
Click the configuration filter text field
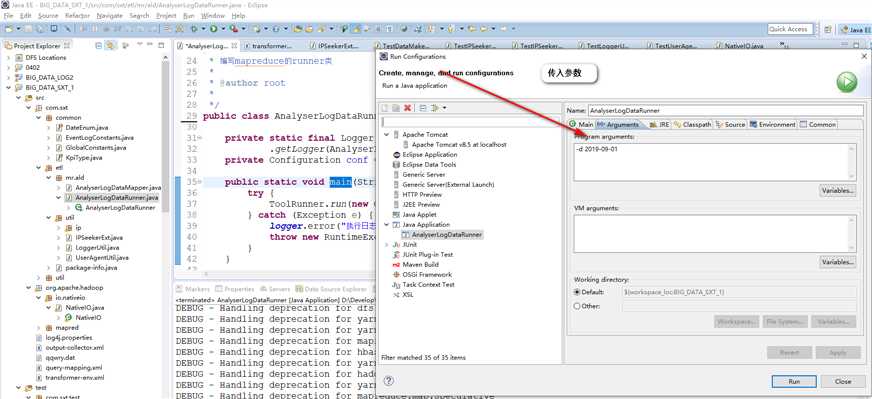[x=472, y=121]
